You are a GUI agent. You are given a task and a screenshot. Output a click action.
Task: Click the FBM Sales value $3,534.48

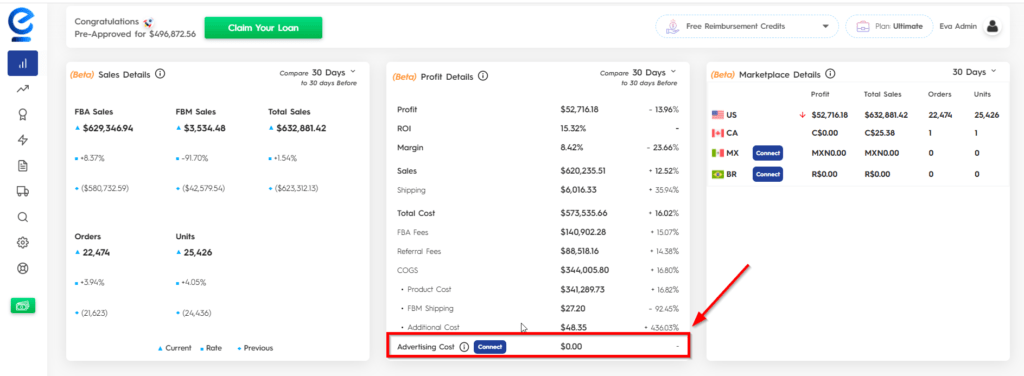pos(204,129)
